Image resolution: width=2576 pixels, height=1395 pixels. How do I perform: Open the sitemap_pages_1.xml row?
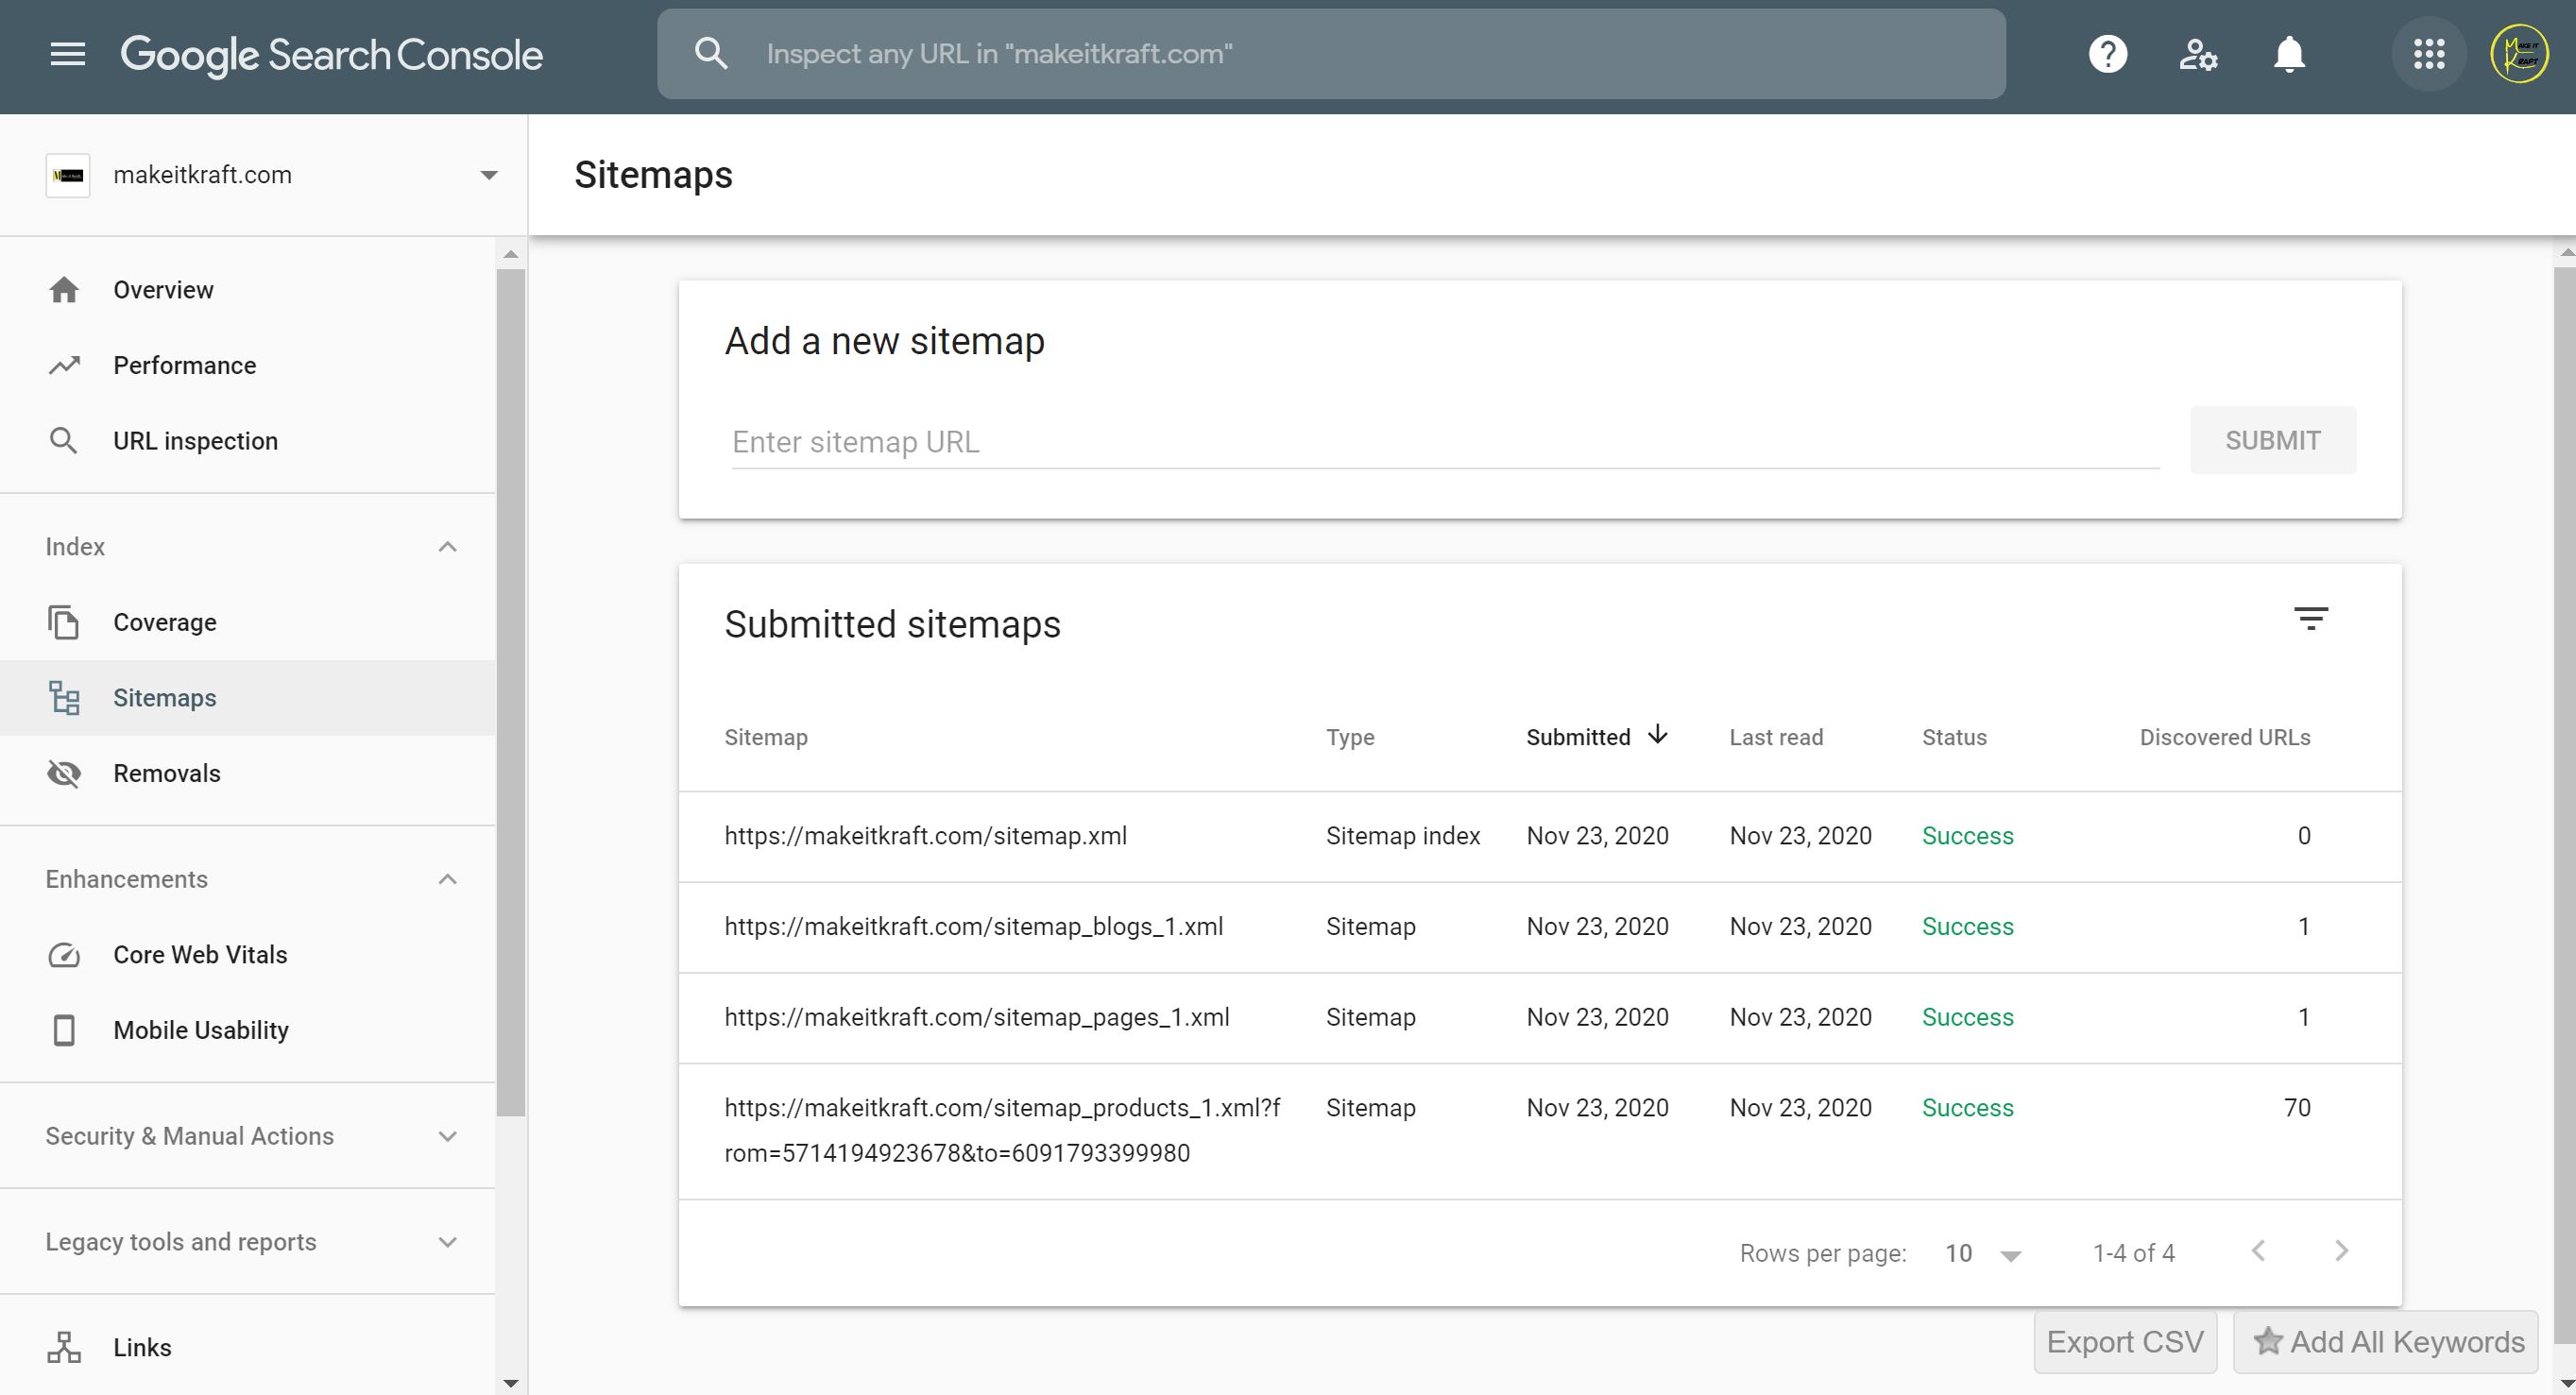[1540, 1018]
